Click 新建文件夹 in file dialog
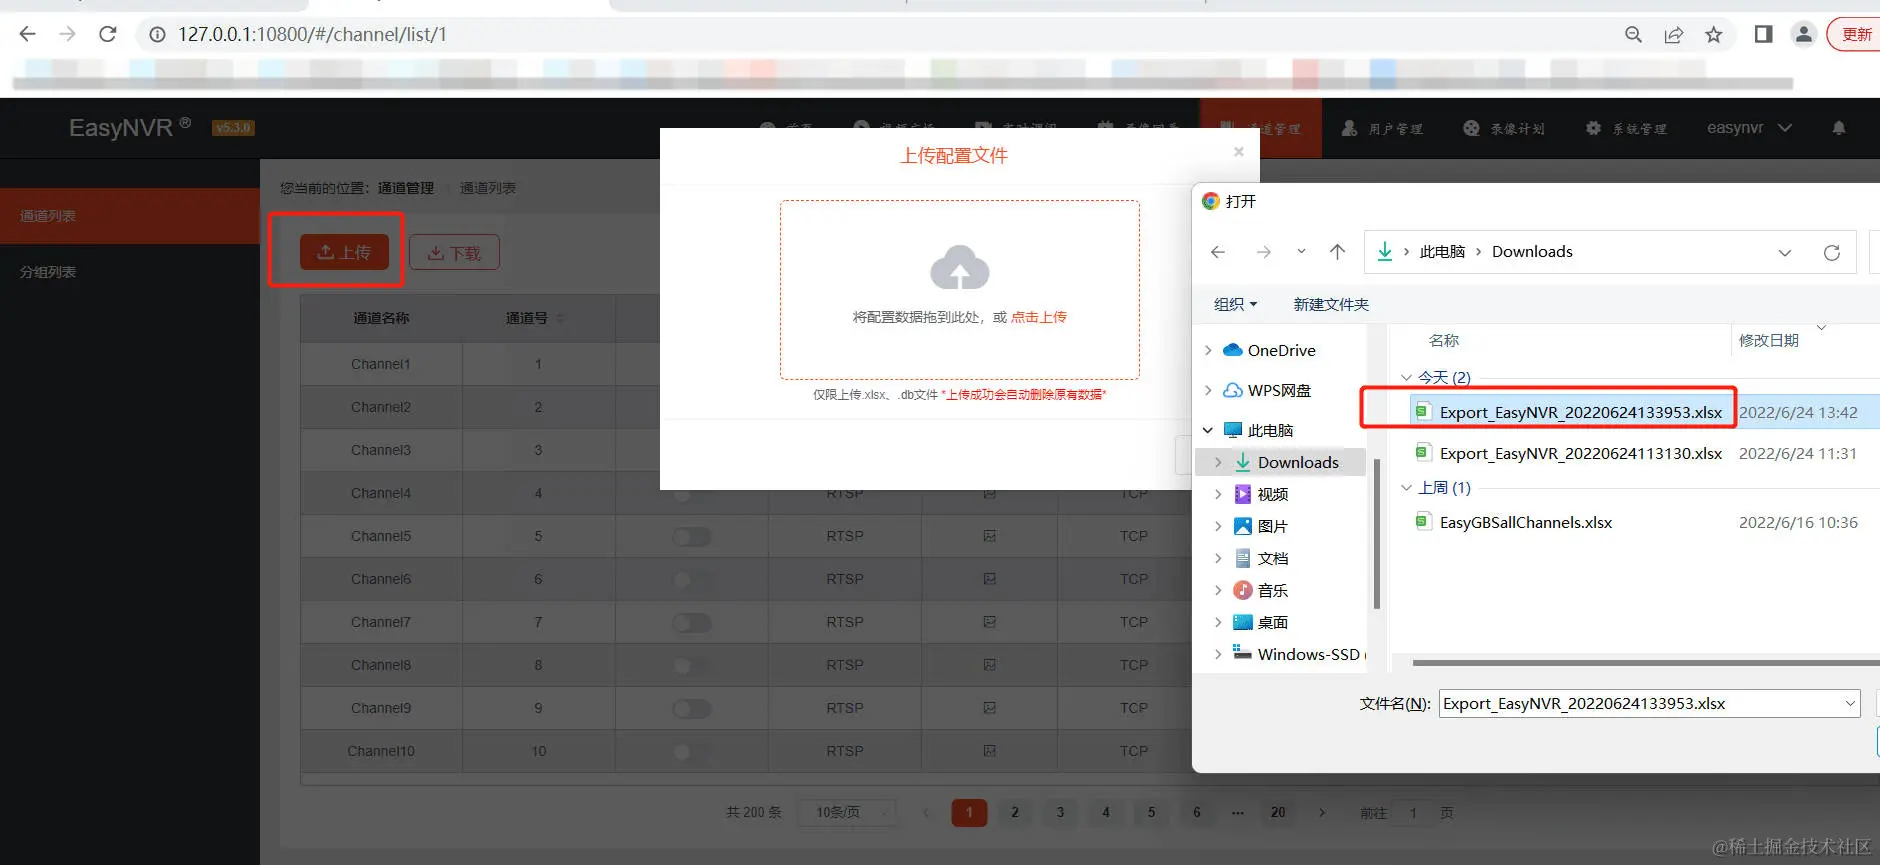The image size is (1880, 865). coord(1331,304)
